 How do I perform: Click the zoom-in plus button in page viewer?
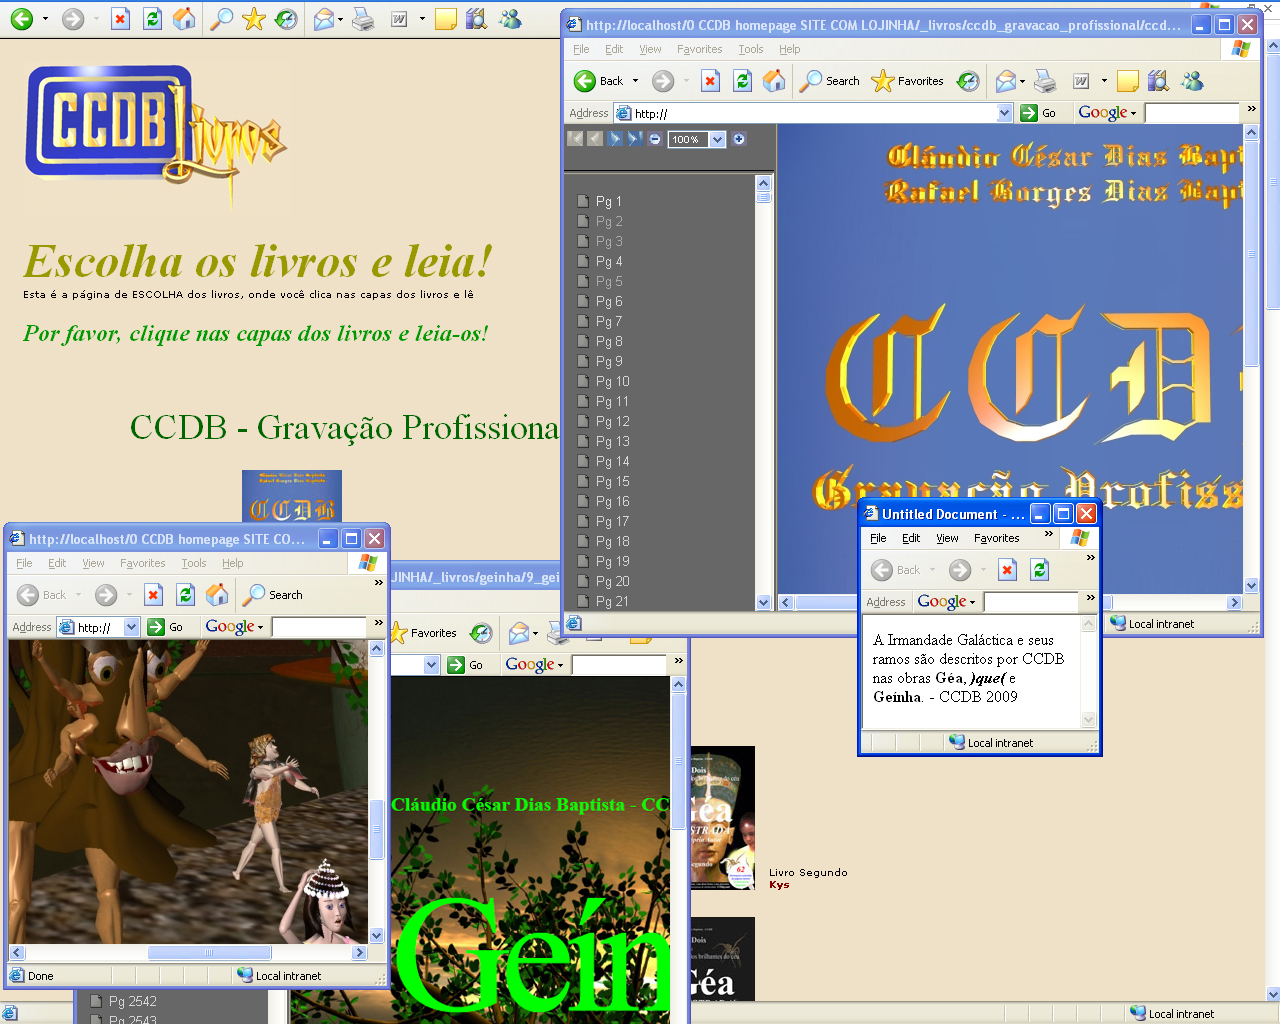coord(739,139)
